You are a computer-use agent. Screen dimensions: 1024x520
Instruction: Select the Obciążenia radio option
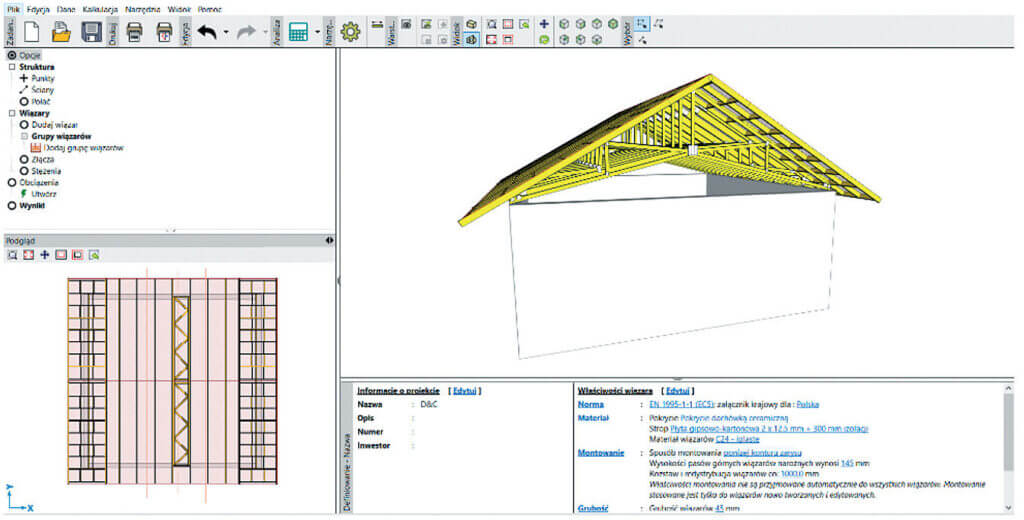(12, 182)
